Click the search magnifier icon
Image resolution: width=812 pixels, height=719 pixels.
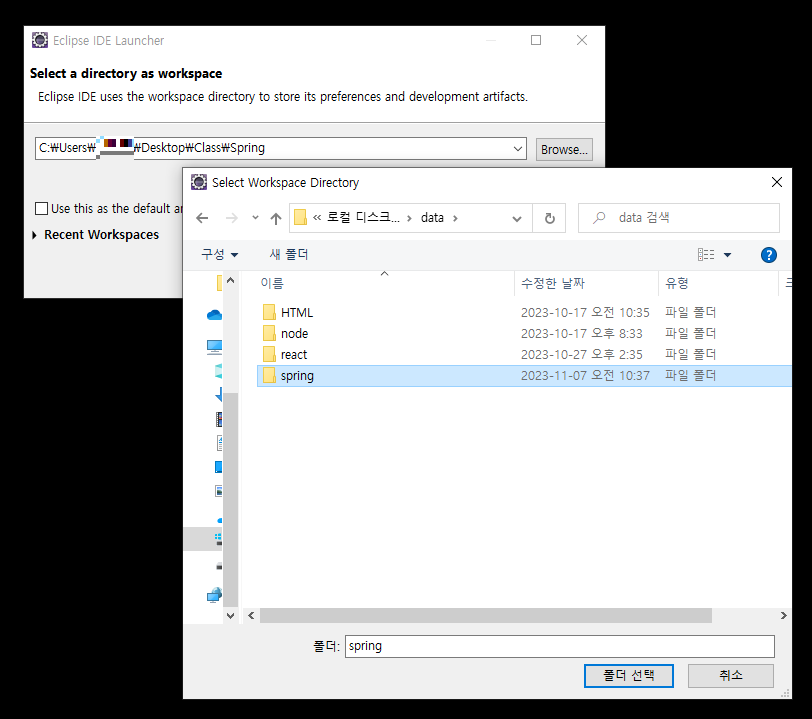[x=599, y=218]
